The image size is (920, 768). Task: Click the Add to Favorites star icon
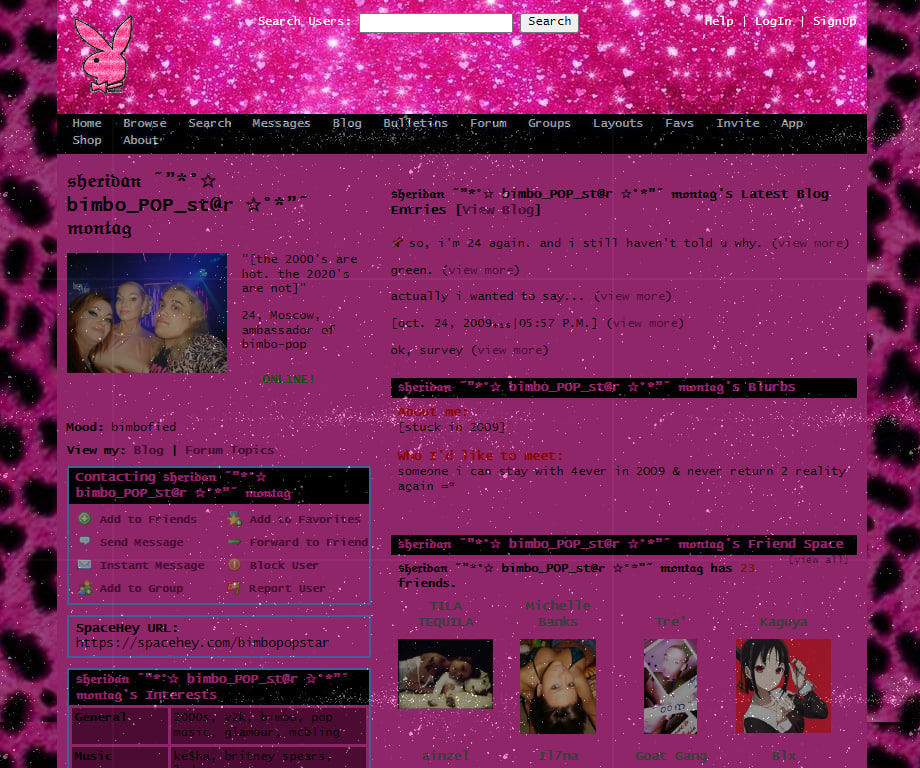235,519
